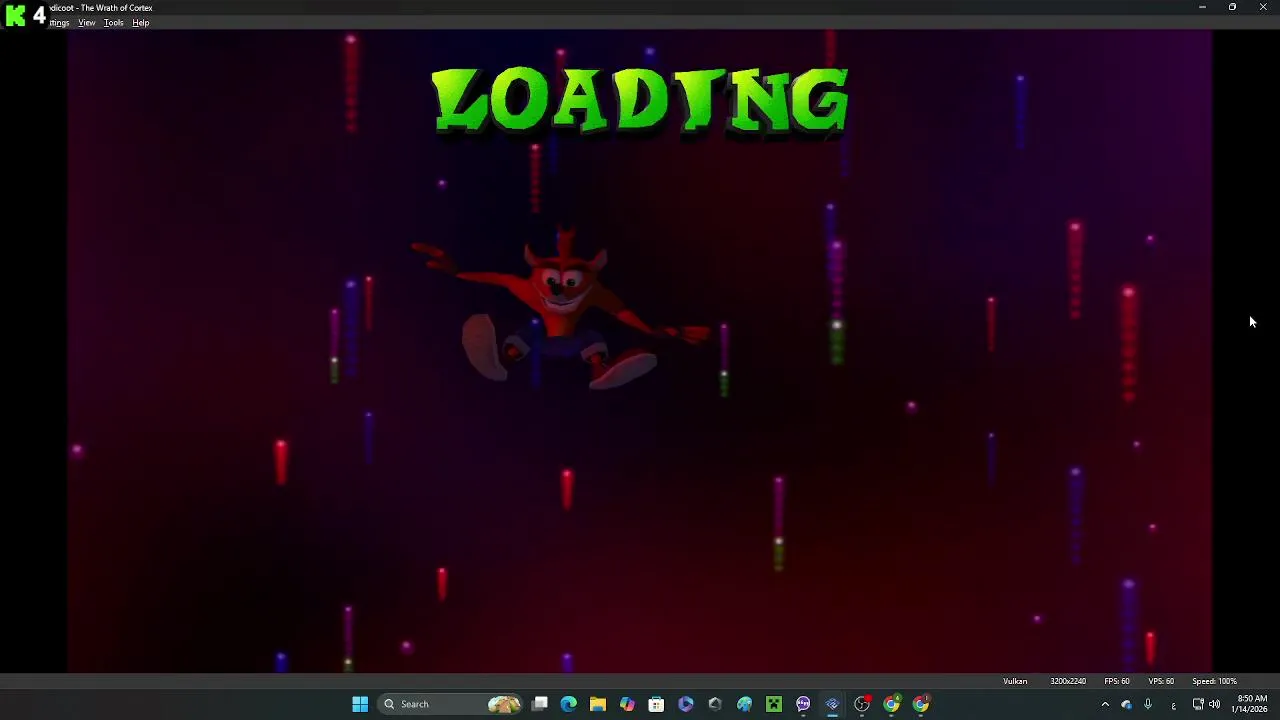Show hidden system tray icons
Screen dimensions: 1280x720
tap(1105, 704)
